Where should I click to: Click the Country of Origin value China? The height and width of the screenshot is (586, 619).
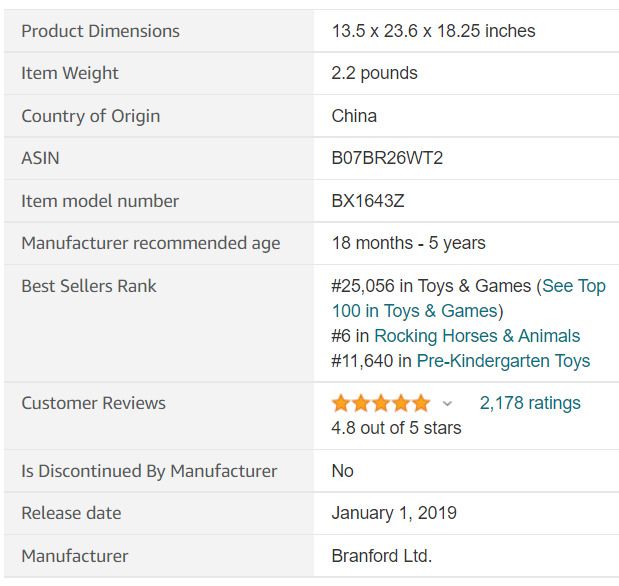point(354,116)
